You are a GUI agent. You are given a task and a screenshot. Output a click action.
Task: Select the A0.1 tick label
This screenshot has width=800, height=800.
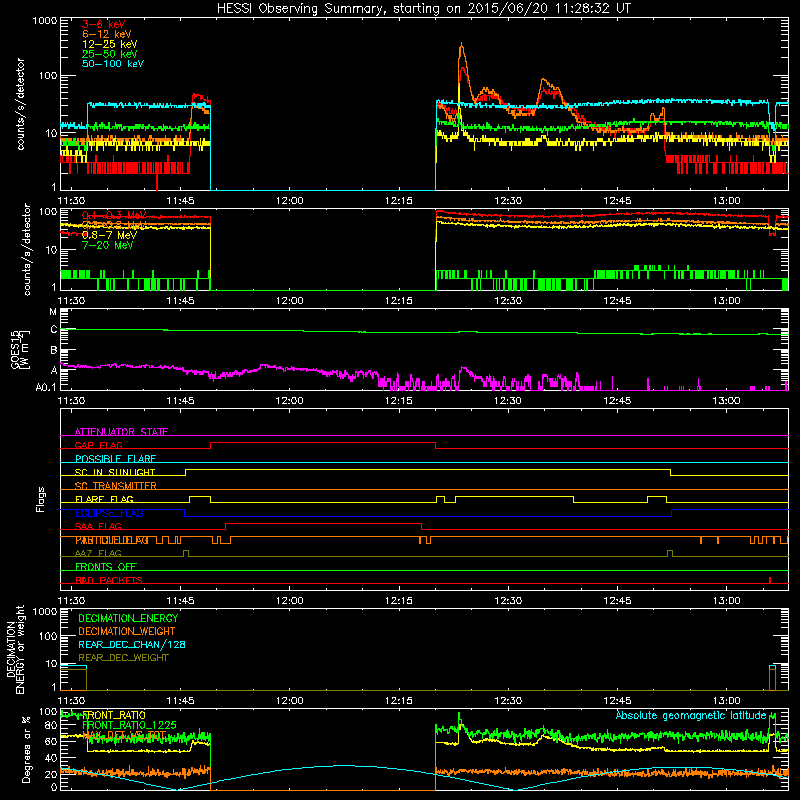46,388
